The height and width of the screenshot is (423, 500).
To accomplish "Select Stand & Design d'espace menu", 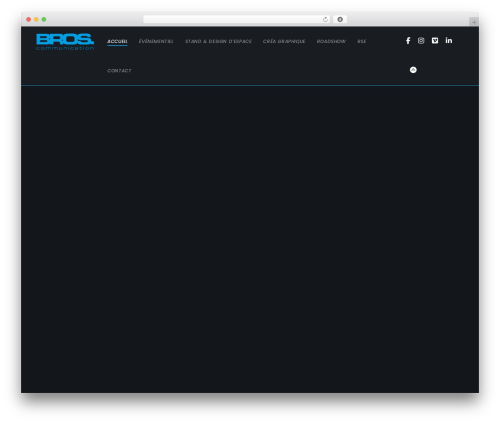I will click(x=218, y=41).
